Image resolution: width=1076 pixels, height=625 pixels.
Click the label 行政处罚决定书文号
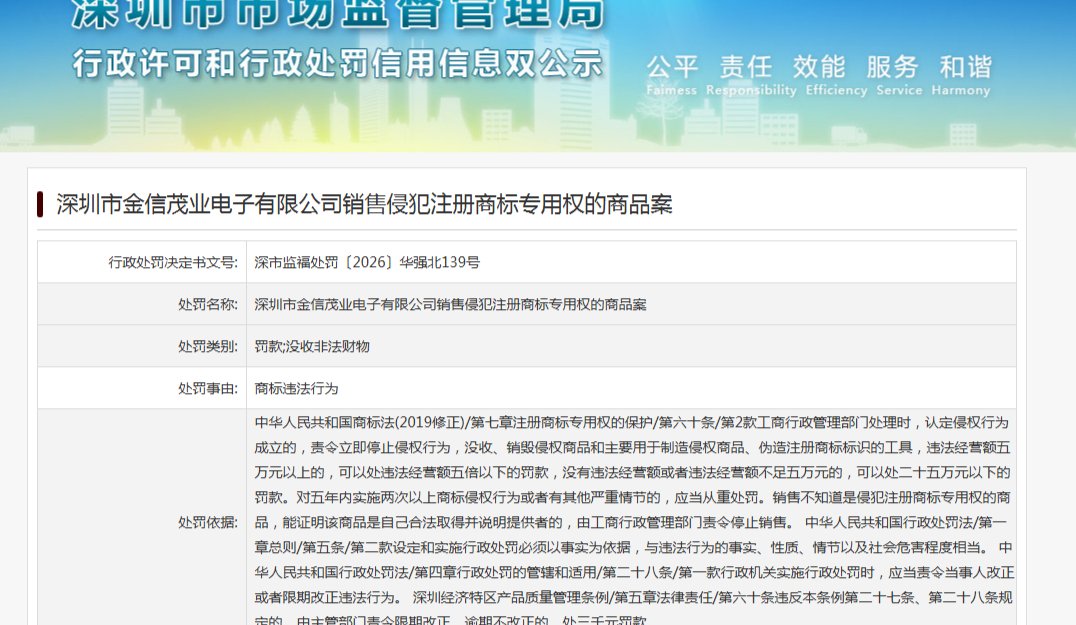[173, 262]
